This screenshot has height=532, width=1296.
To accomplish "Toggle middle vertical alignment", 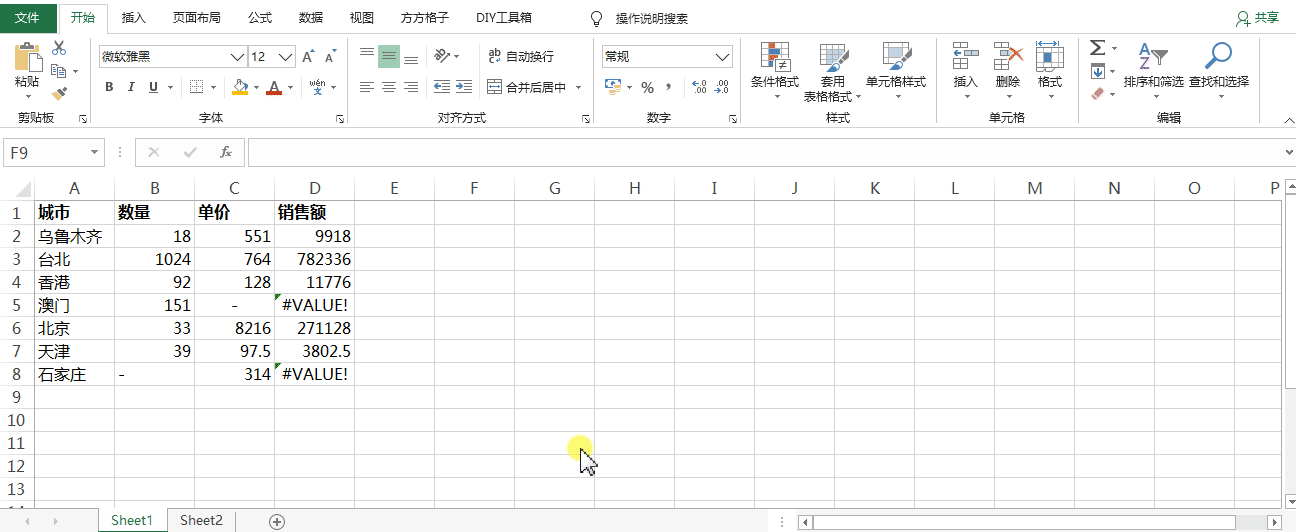I will point(389,57).
